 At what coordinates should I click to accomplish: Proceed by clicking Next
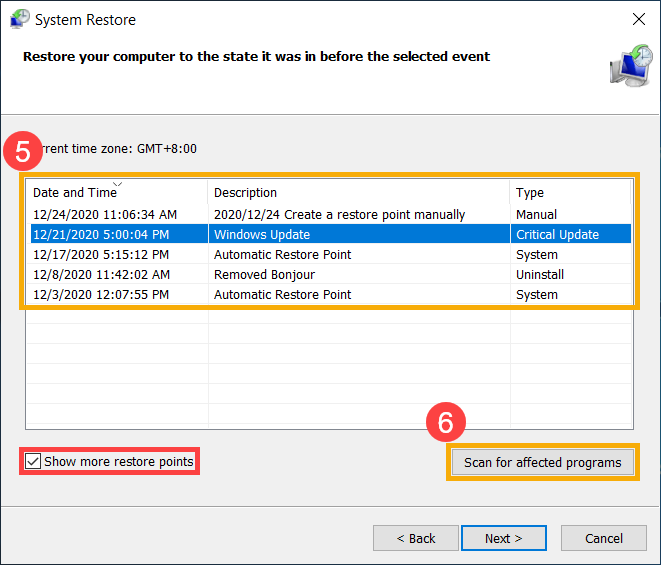point(504,538)
